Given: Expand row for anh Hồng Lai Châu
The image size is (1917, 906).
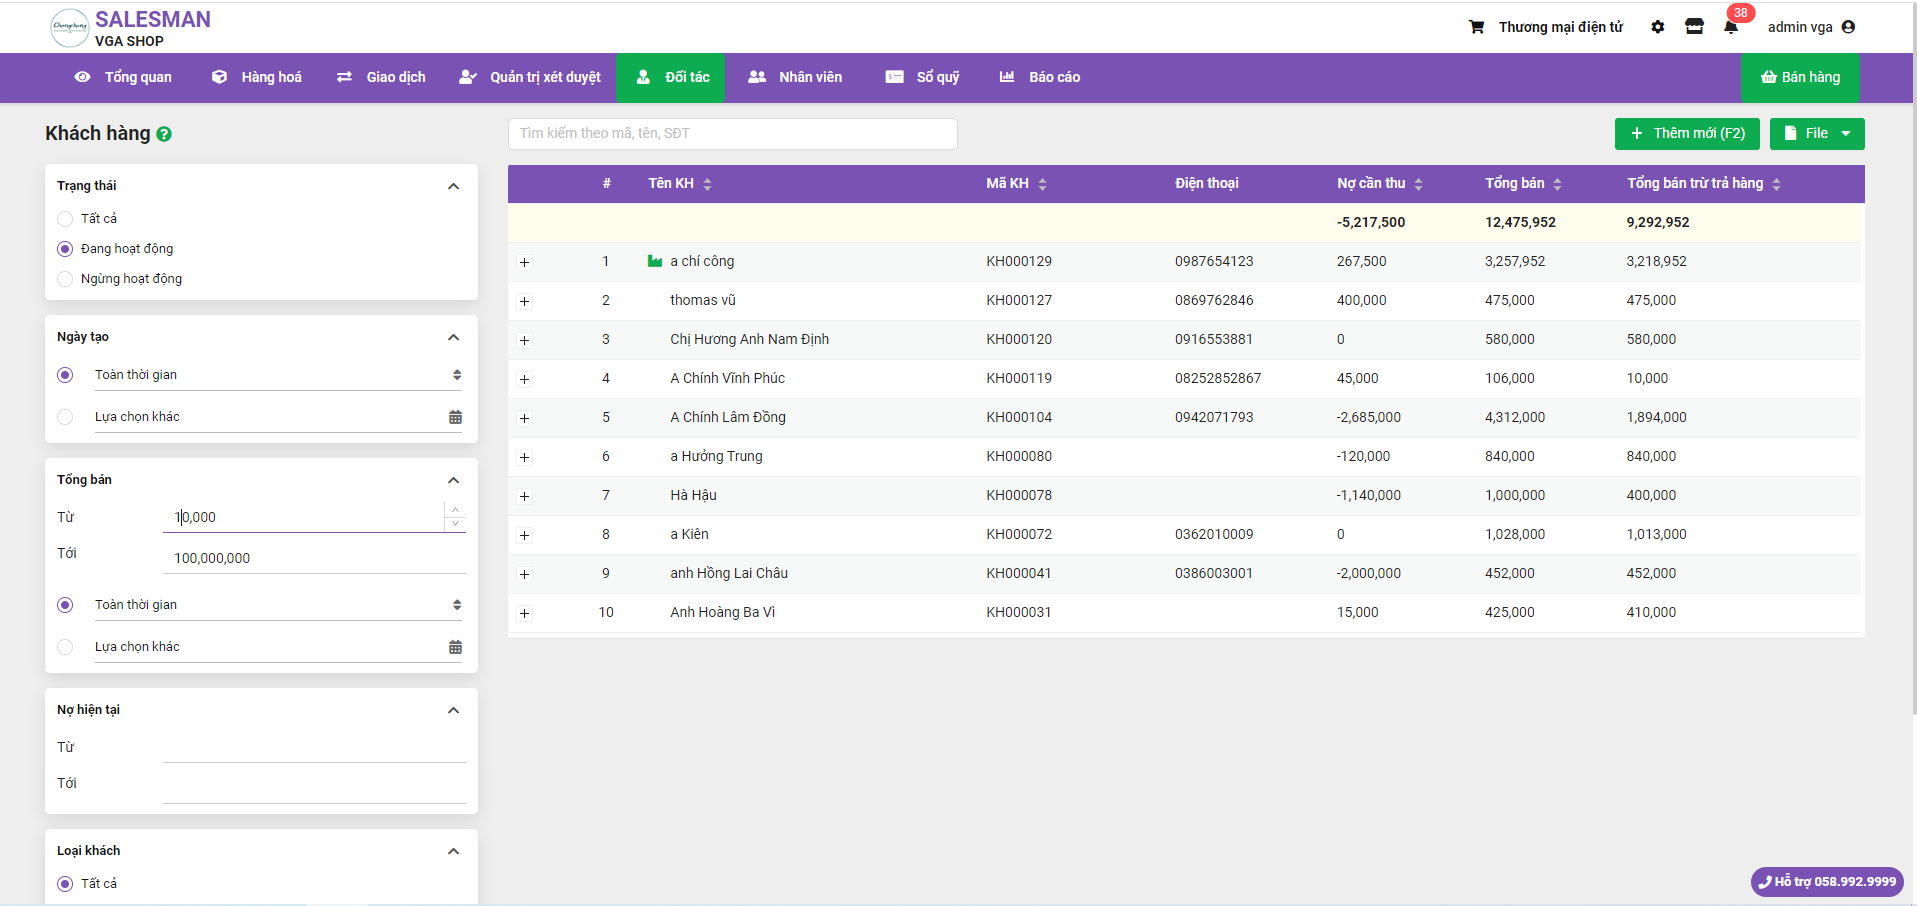Looking at the screenshot, I should coord(524,574).
